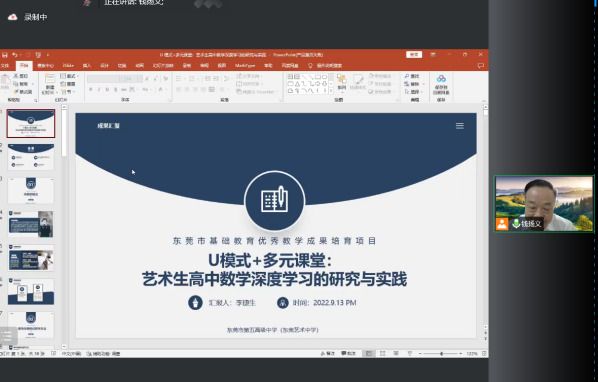The width and height of the screenshot is (598, 382).
Task: Click the New Slide (新建幻灯片) icon
Action: pyautogui.click(x=50, y=83)
